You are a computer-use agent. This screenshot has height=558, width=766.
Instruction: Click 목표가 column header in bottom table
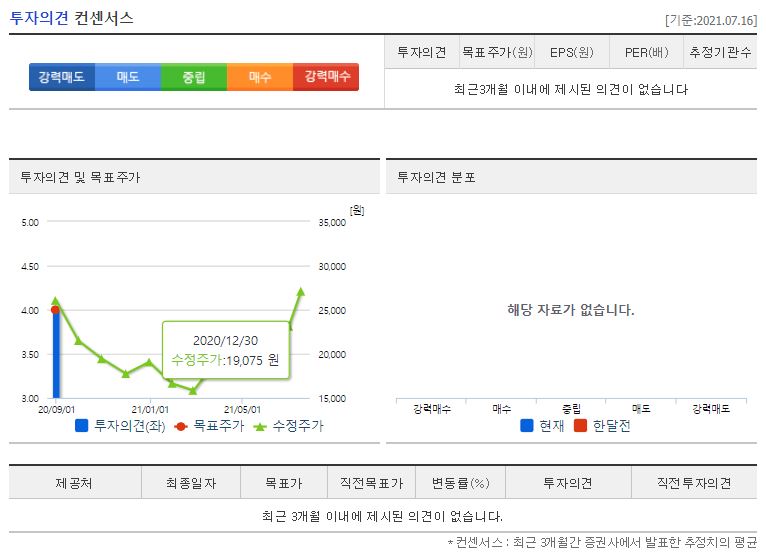tap(284, 483)
